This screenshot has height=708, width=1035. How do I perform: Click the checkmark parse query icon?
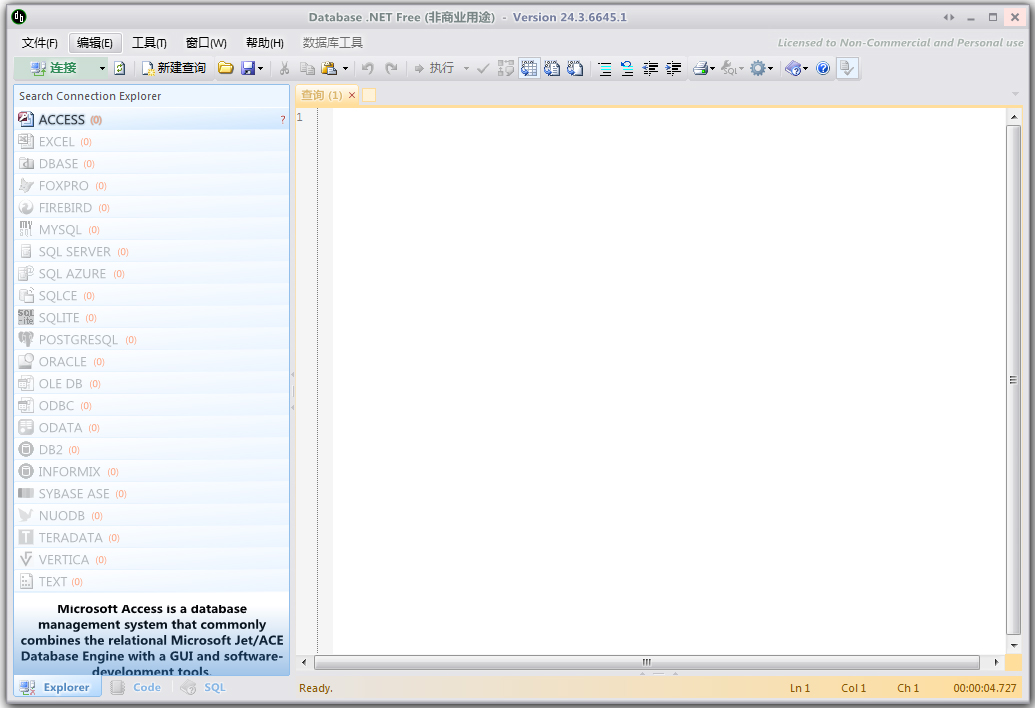click(483, 68)
